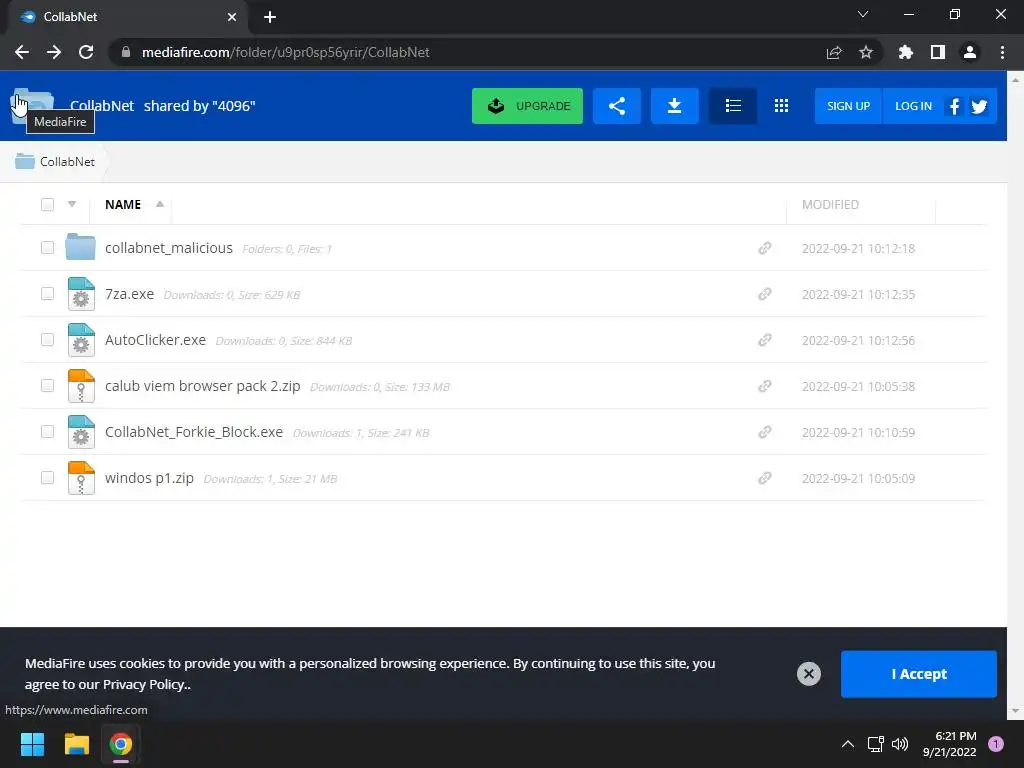
Task: Open Windows Start menu
Action: coord(32,744)
